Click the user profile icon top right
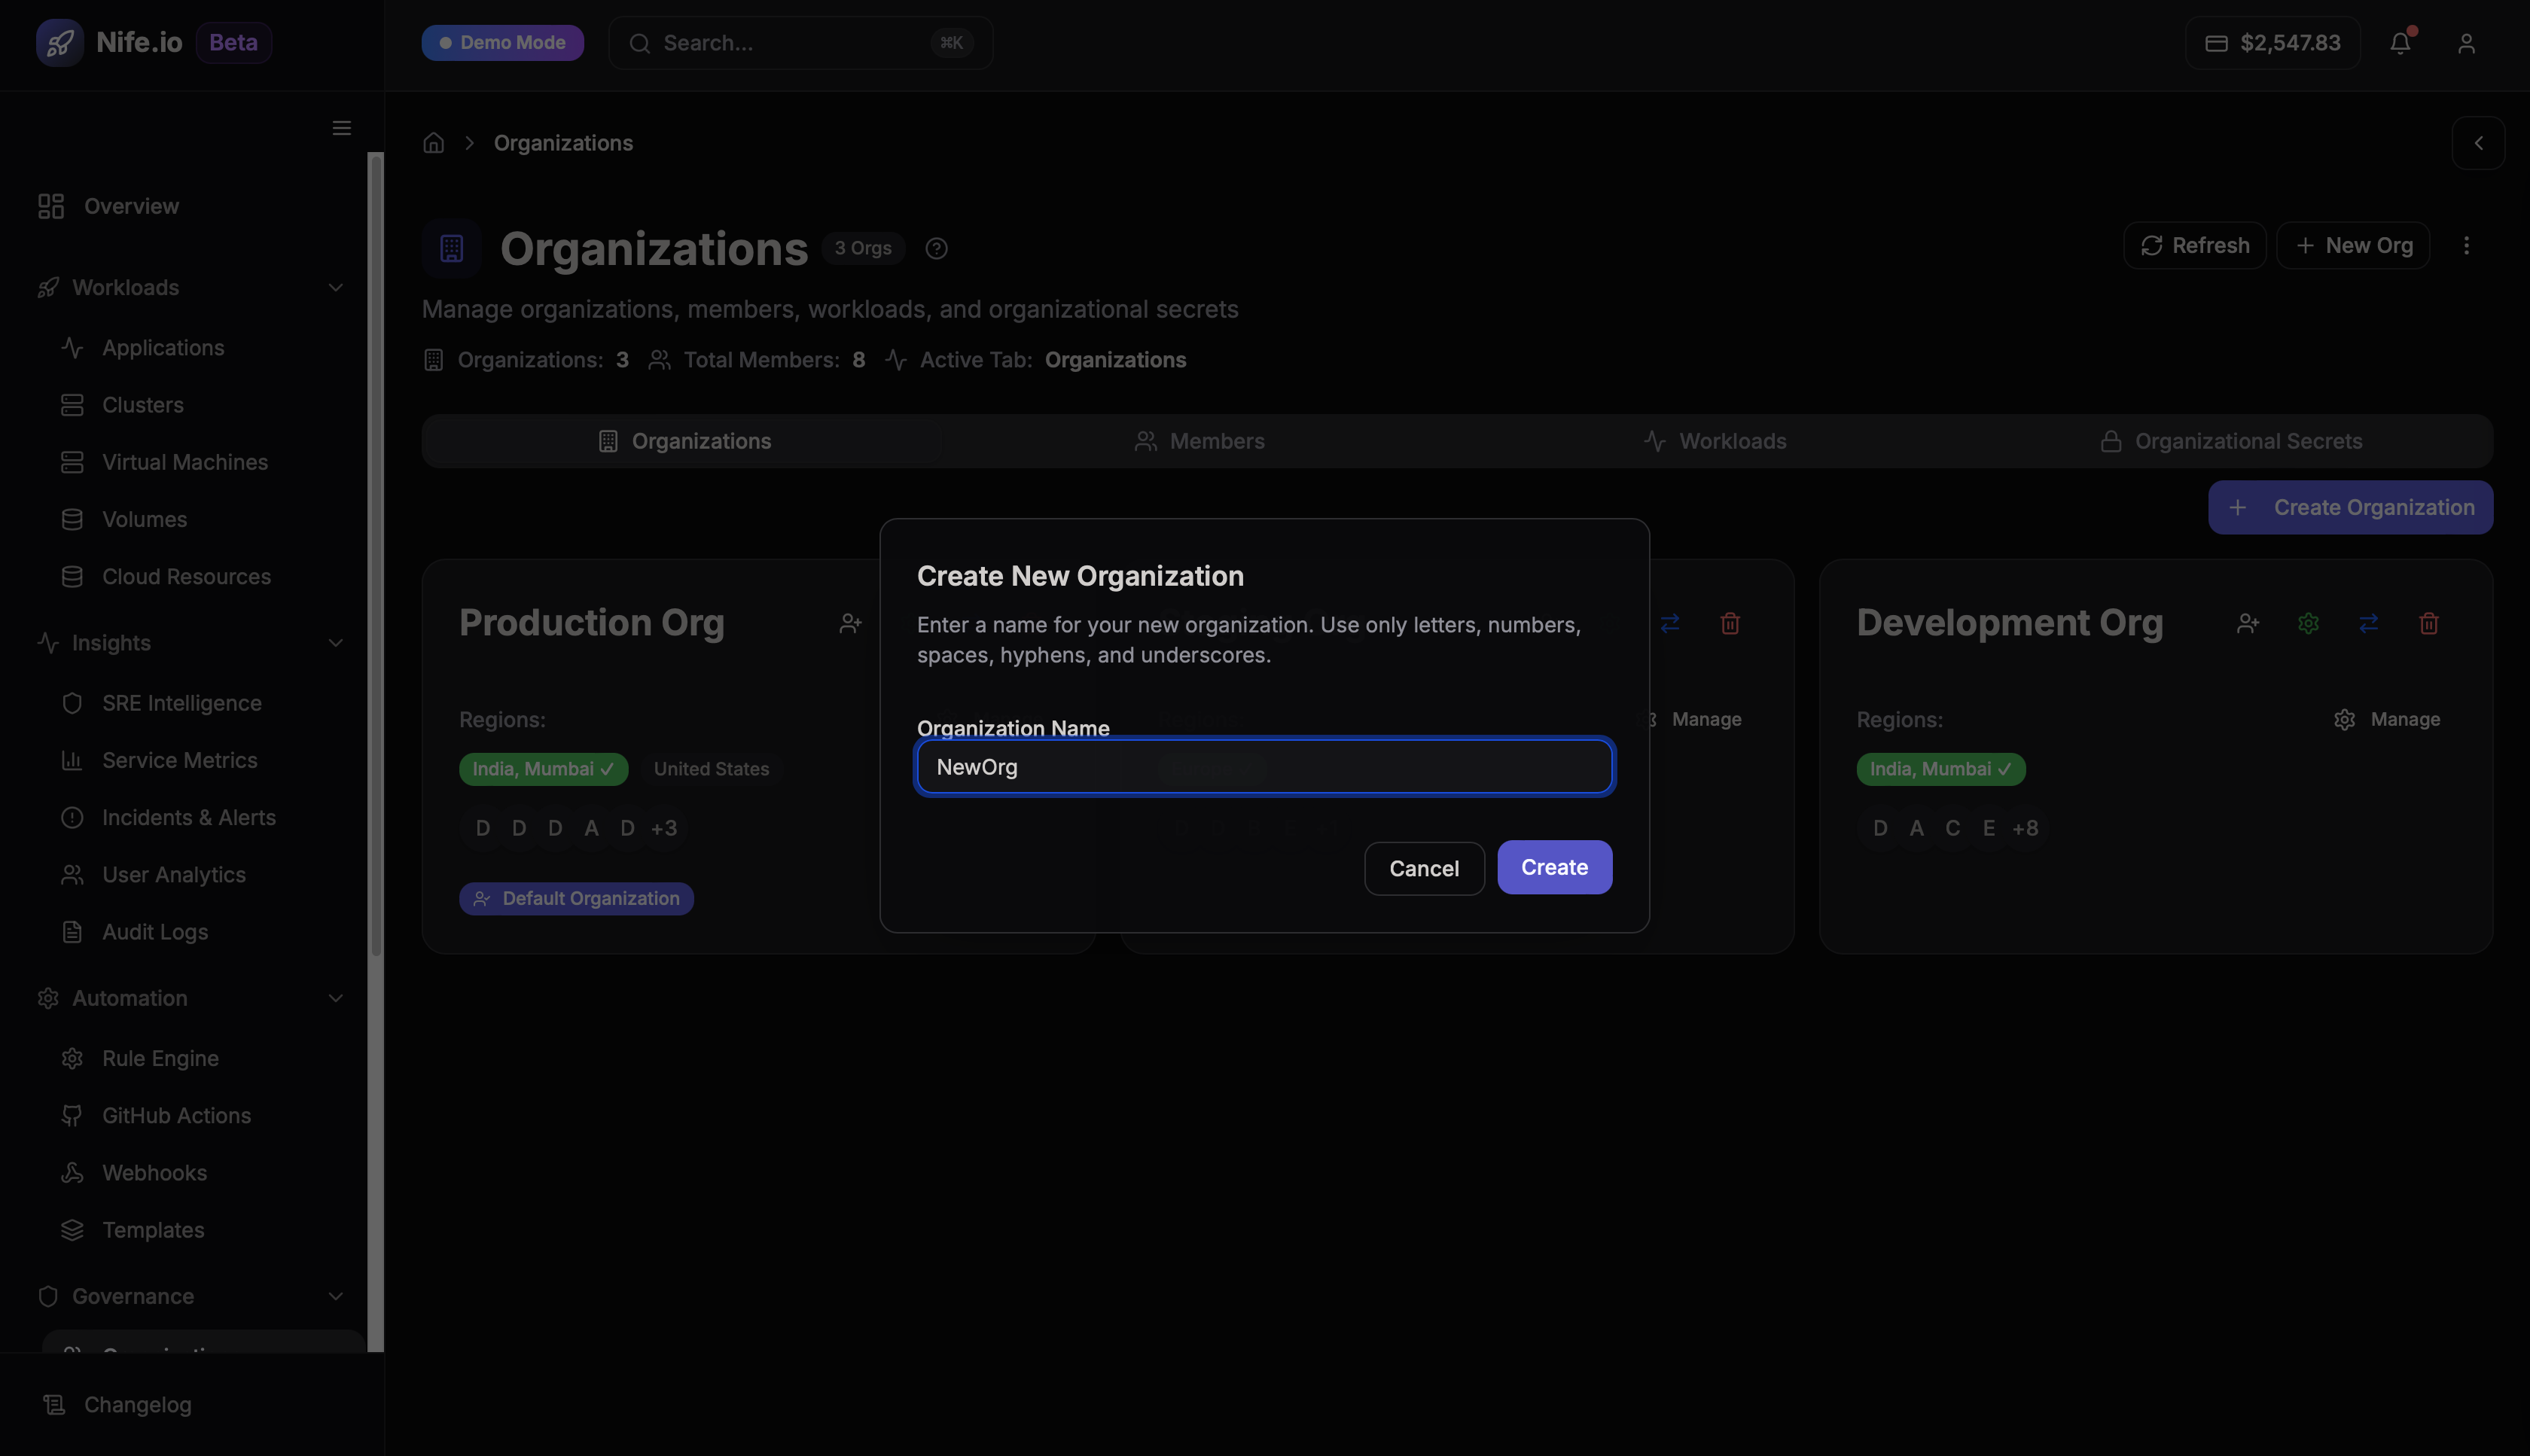This screenshot has width=2530, height=1456. coord(2465,42)
